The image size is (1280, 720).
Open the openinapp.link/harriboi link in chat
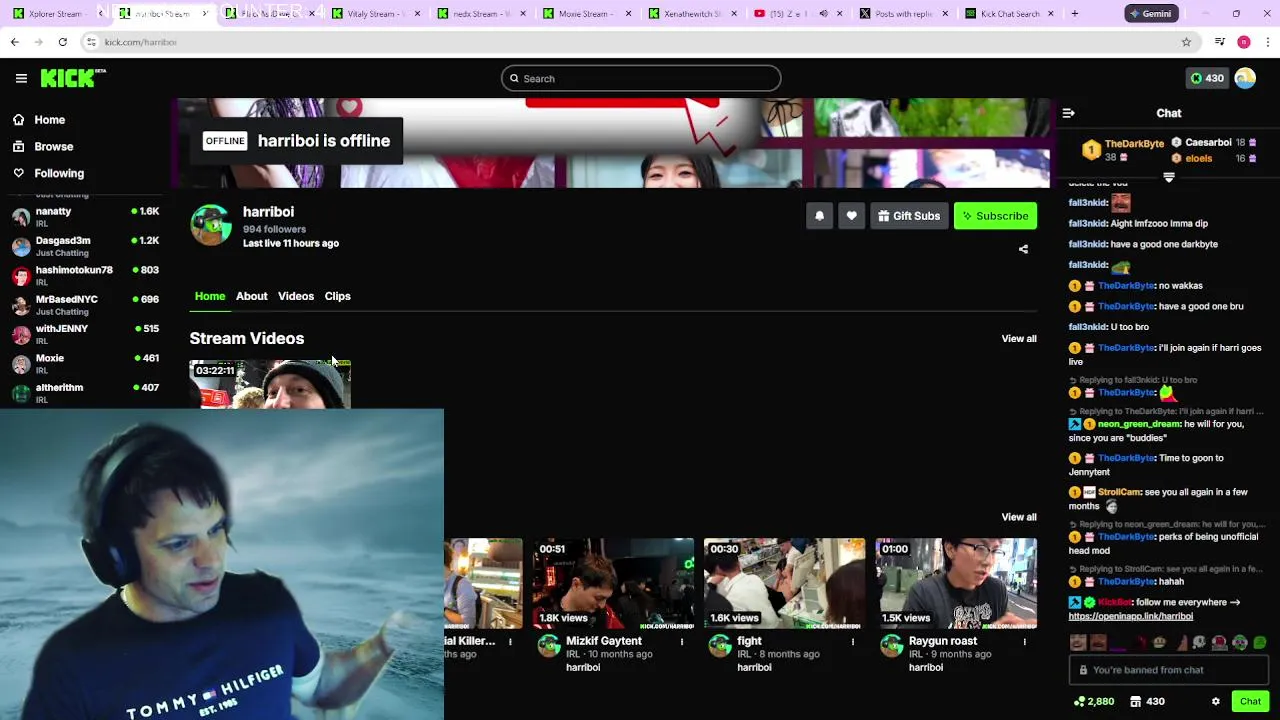pos(1130,616)
